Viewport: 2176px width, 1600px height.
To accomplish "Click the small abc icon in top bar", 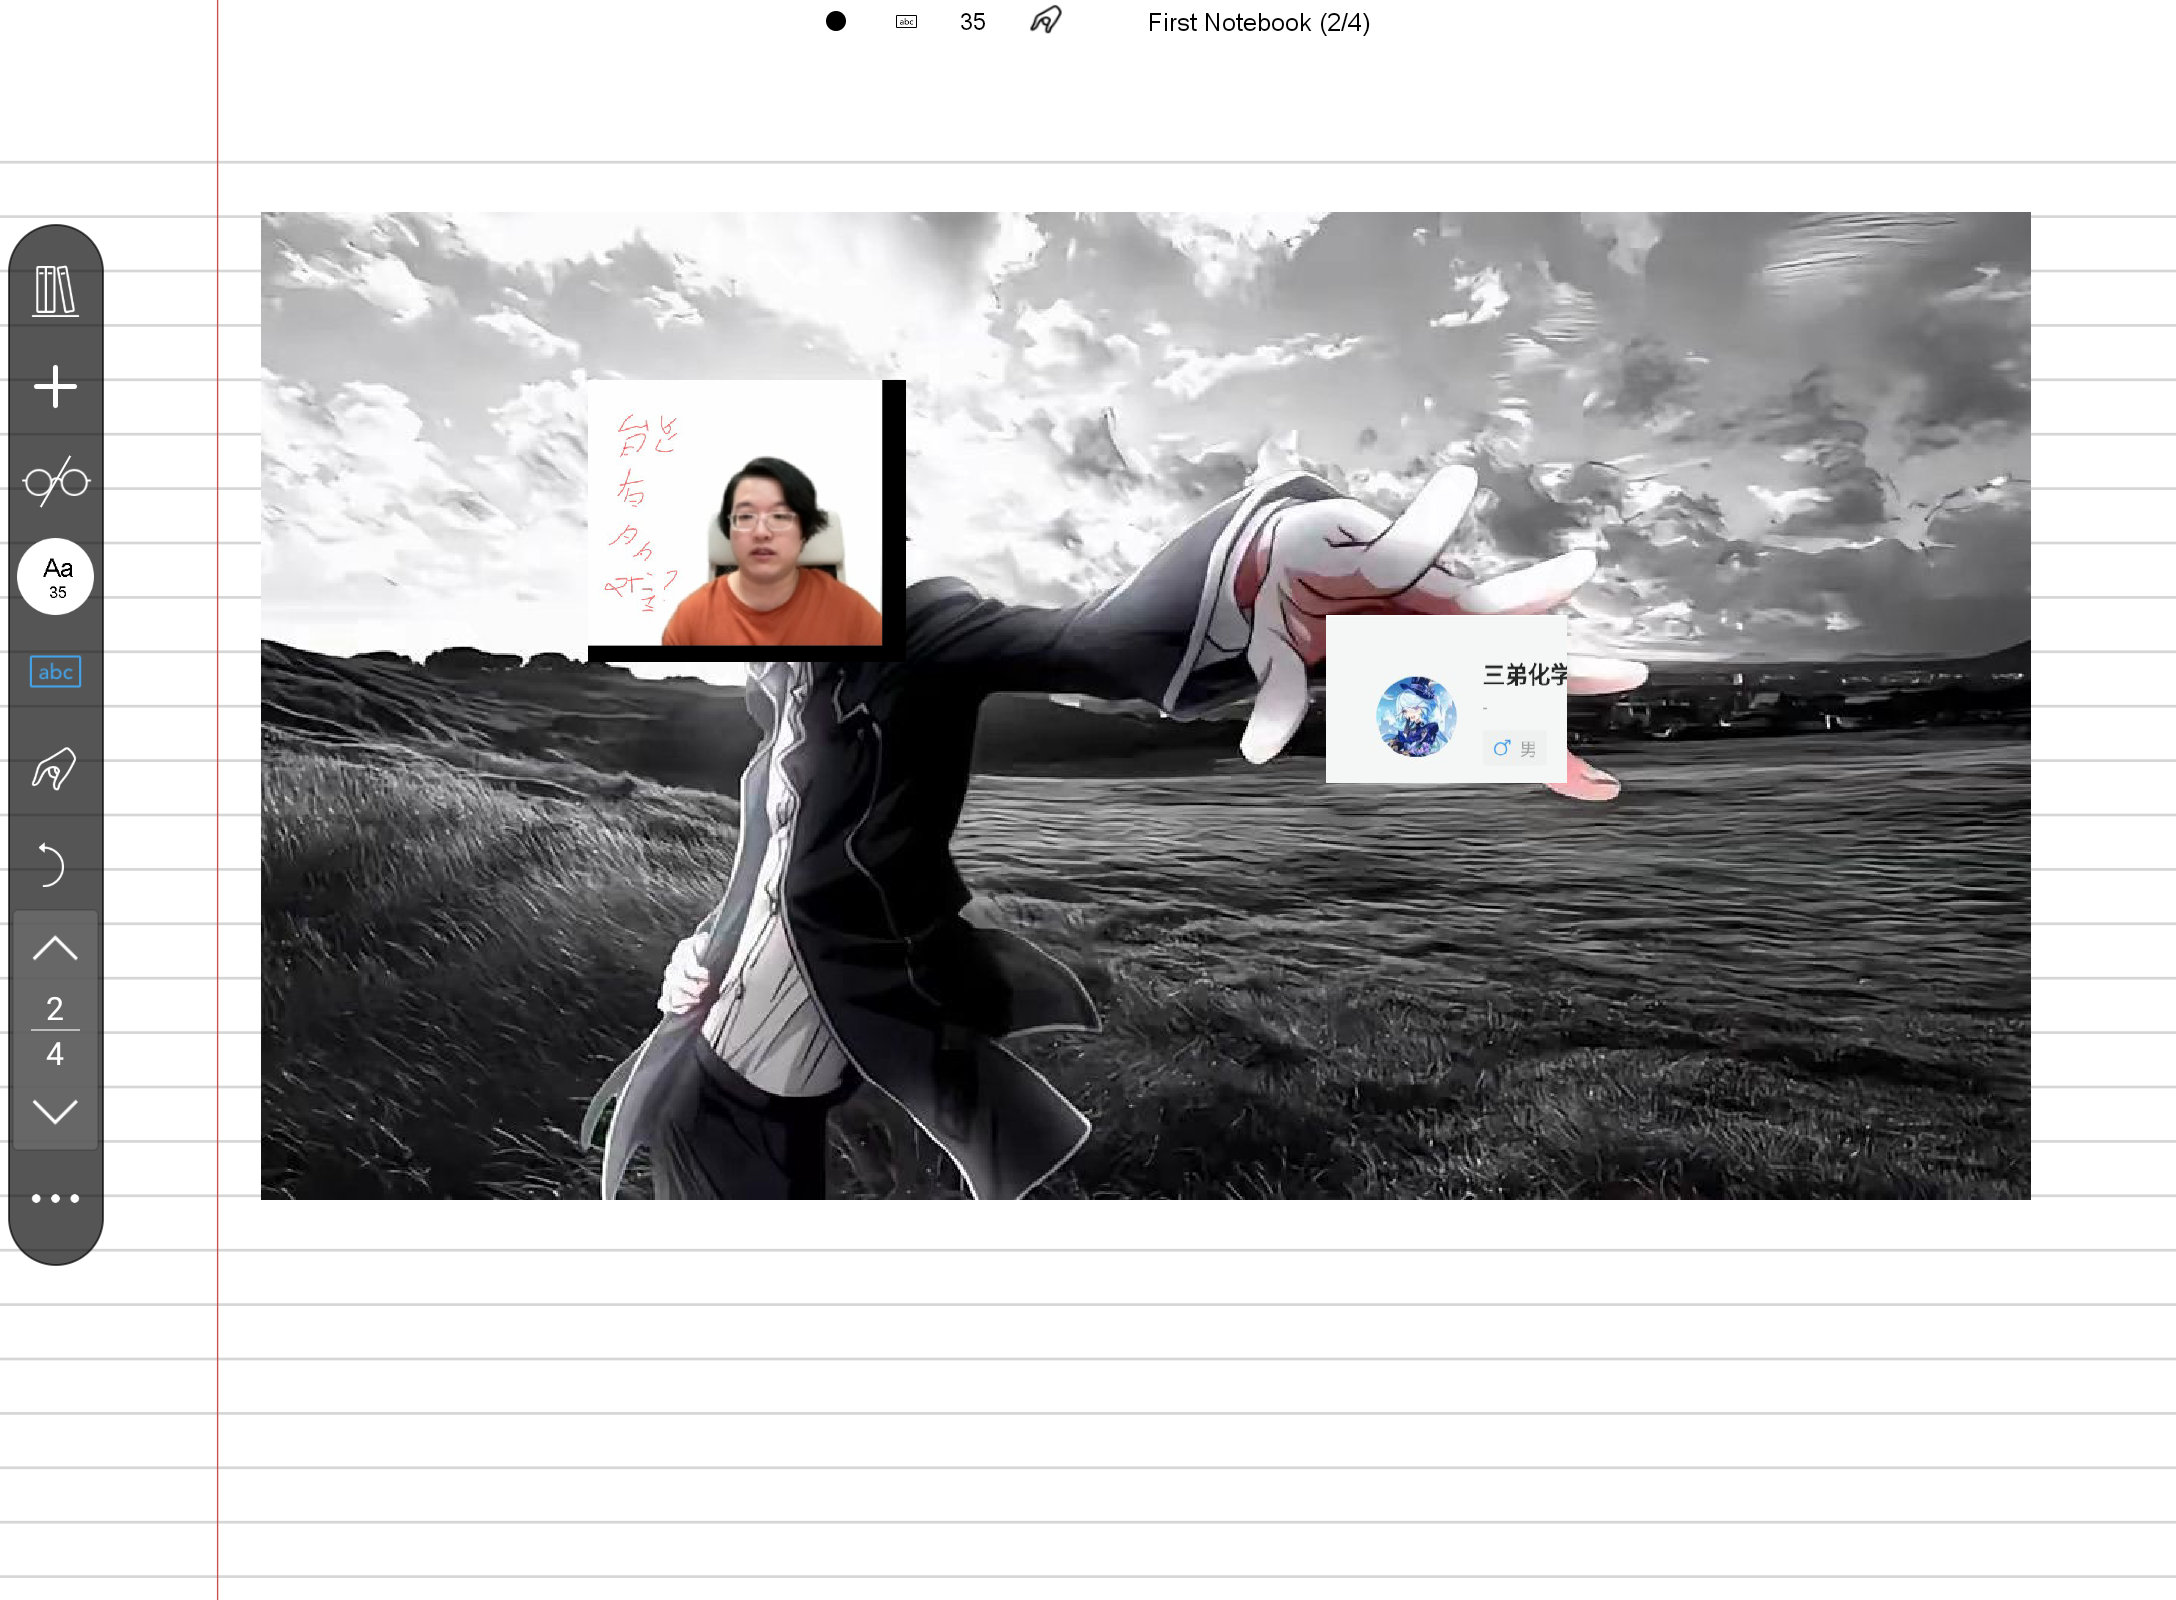I will [x=906, y=21].
